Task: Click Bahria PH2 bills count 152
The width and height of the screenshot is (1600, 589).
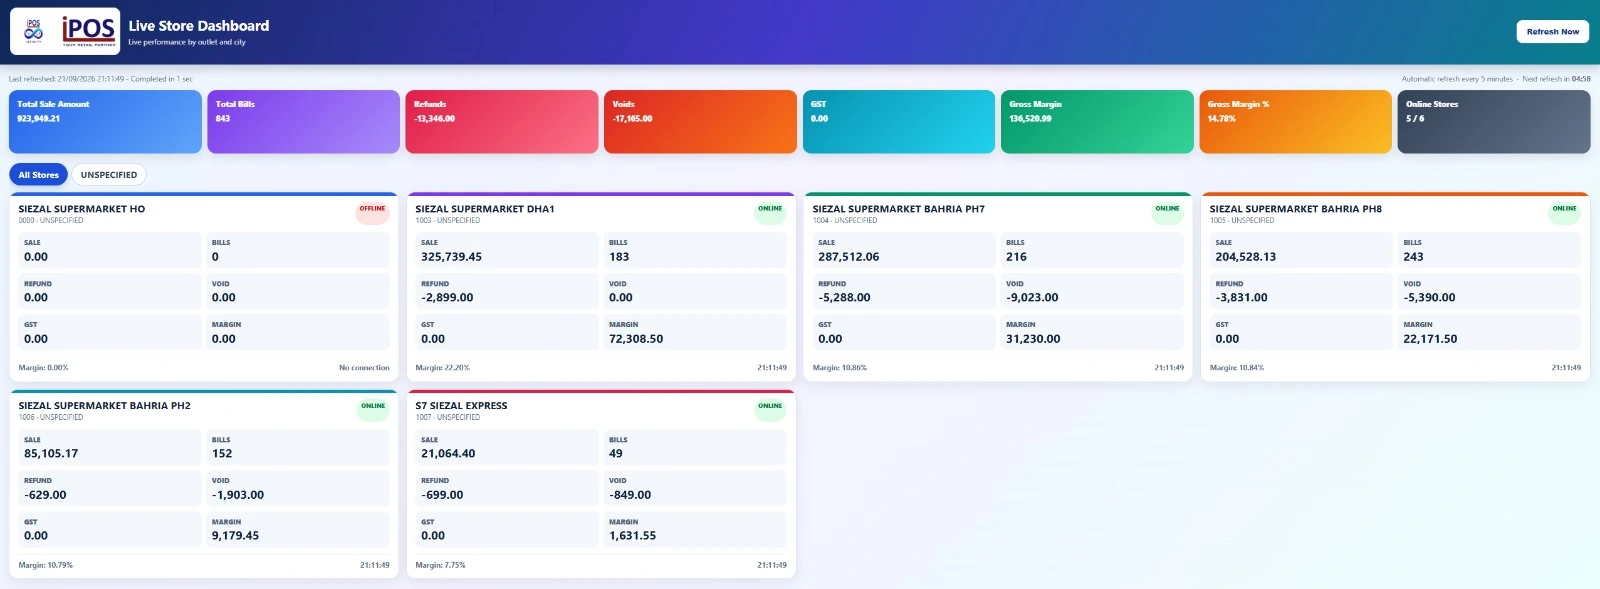Action: 222,454
